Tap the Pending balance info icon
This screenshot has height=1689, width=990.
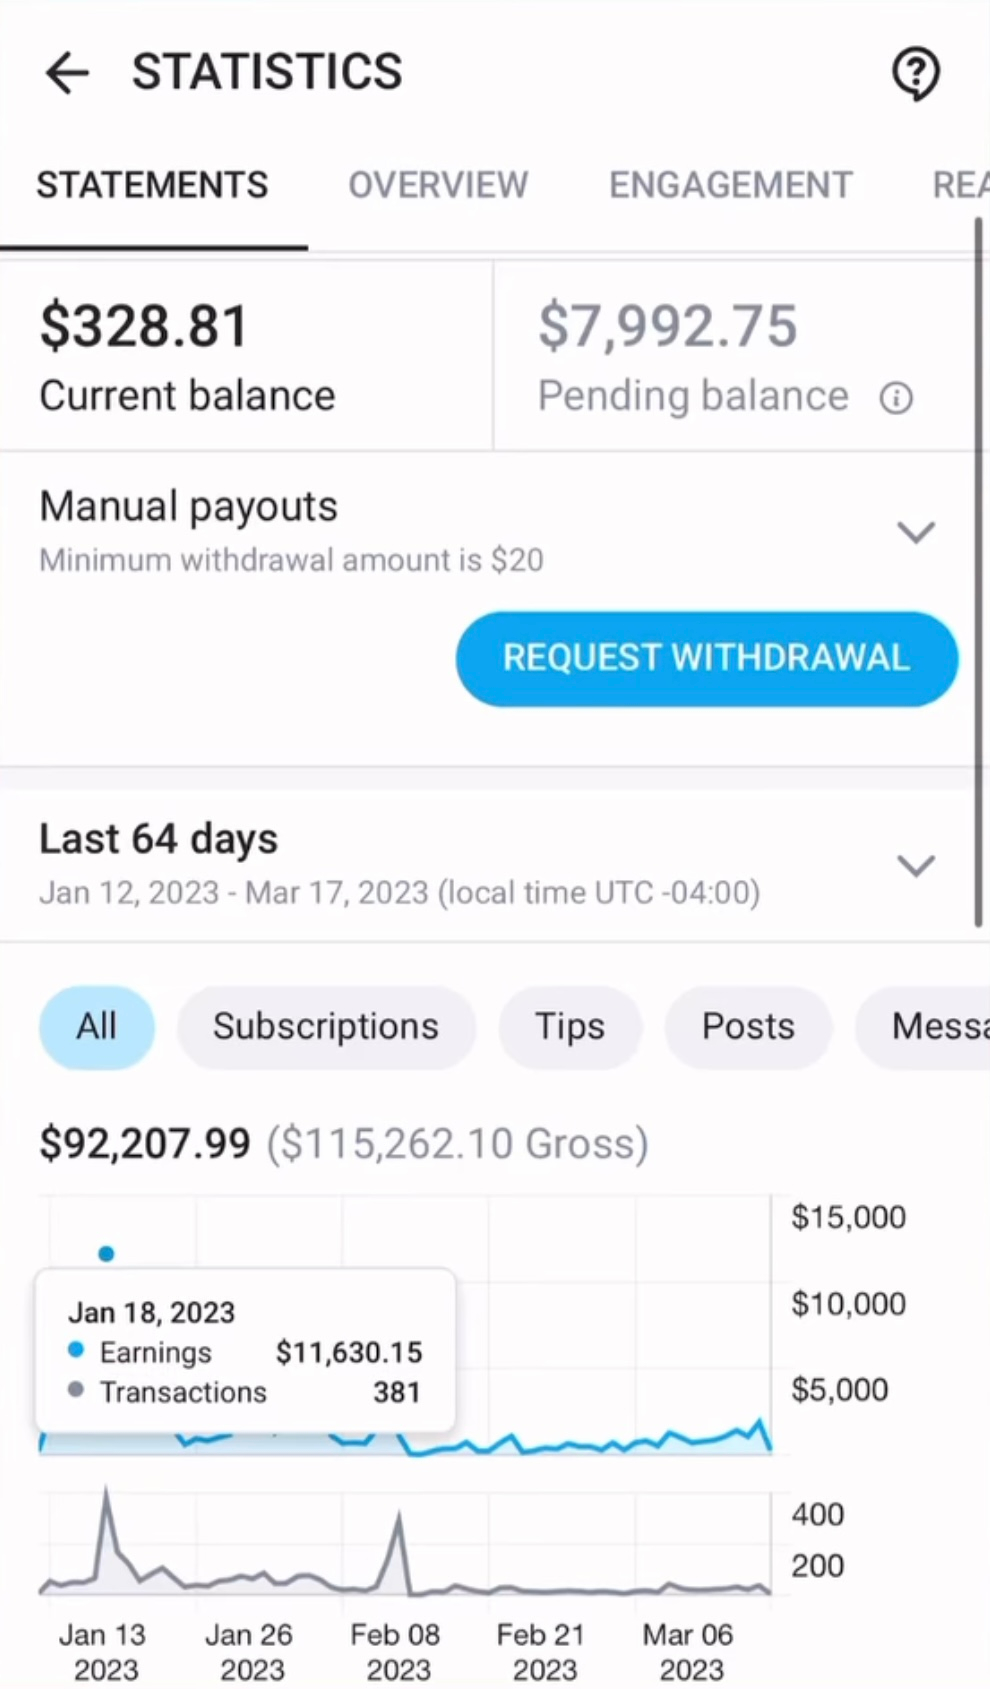[896, 398]
